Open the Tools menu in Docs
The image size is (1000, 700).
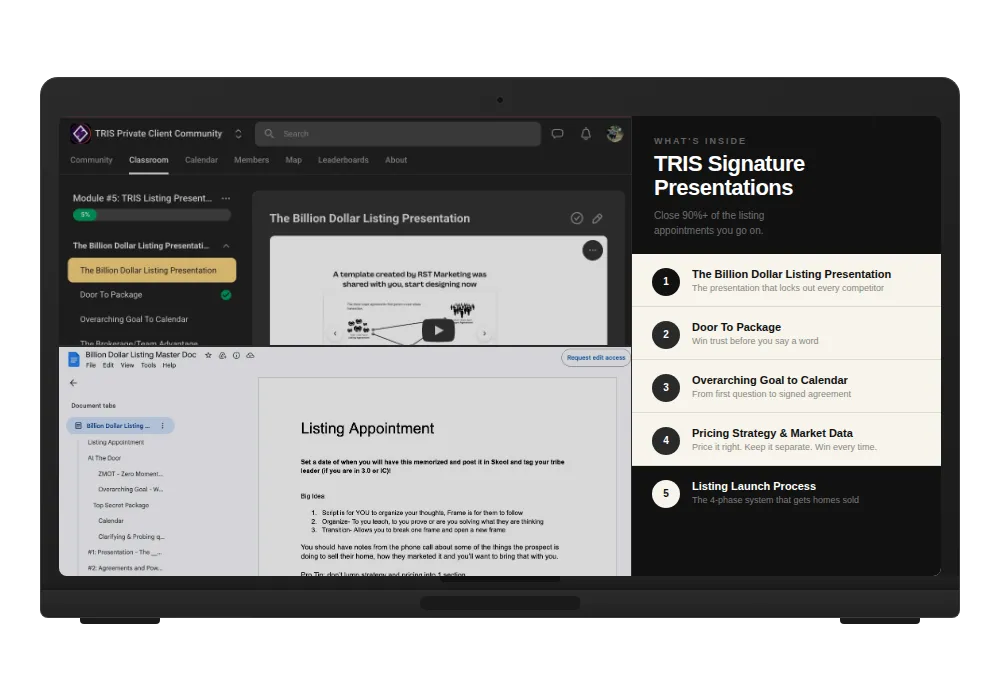pyautogui.click(x=148, y=365)
